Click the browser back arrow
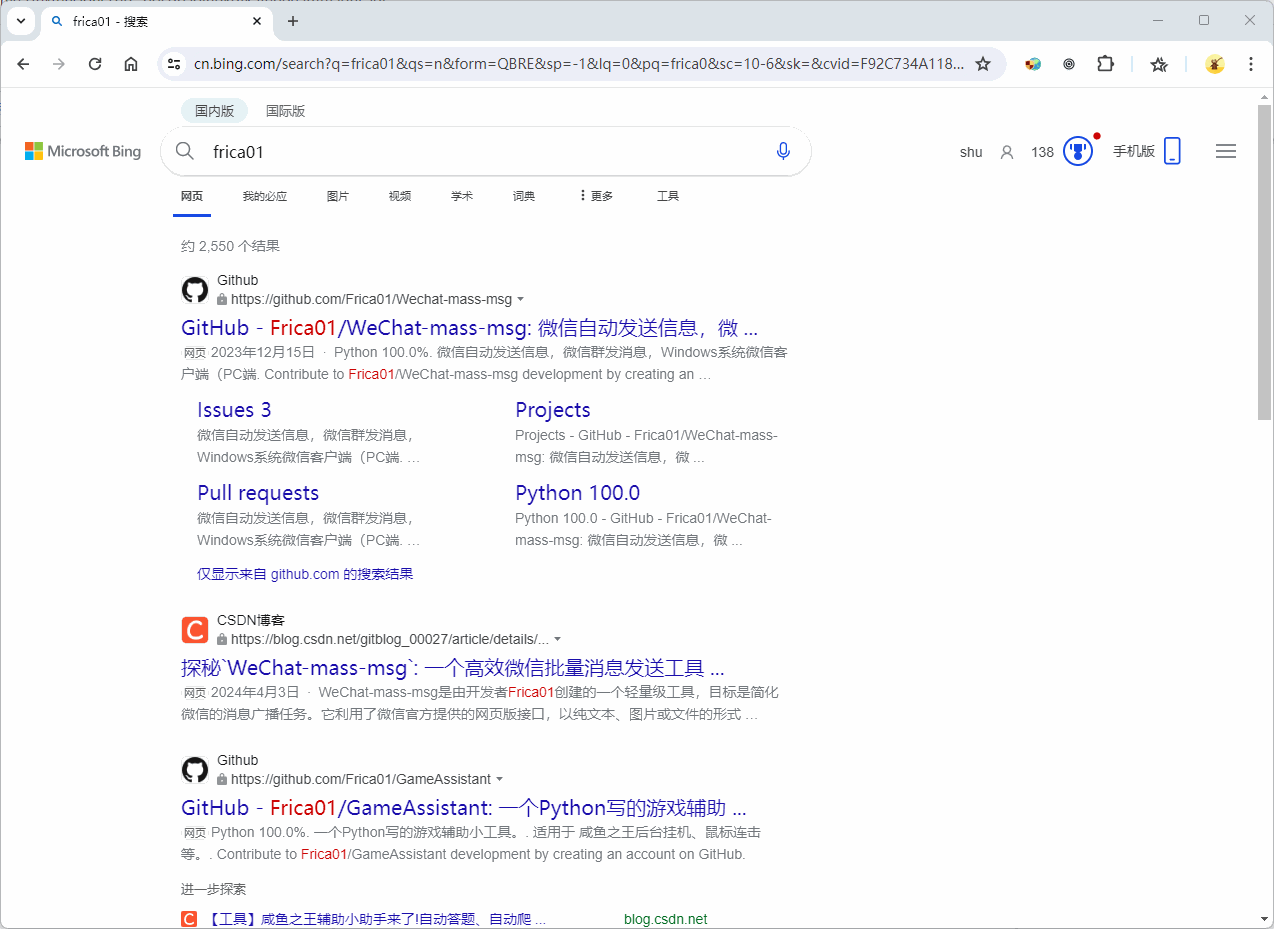This screenshot has width=1274, height=929. (24, 64)
